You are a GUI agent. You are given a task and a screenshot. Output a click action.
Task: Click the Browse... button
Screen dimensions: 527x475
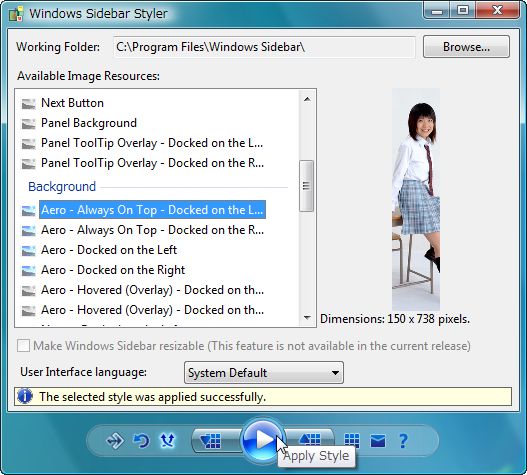pos(466,47)
